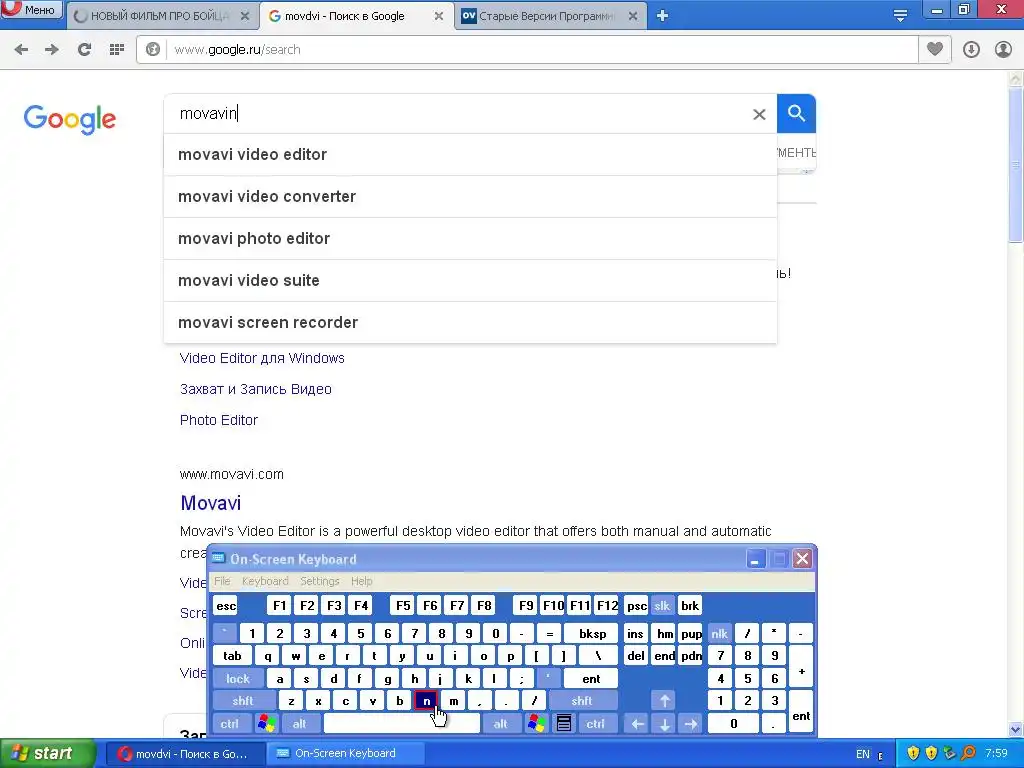Click the address bar URL field
This screenshot has height=768, width=1024.
pos(542,50)
